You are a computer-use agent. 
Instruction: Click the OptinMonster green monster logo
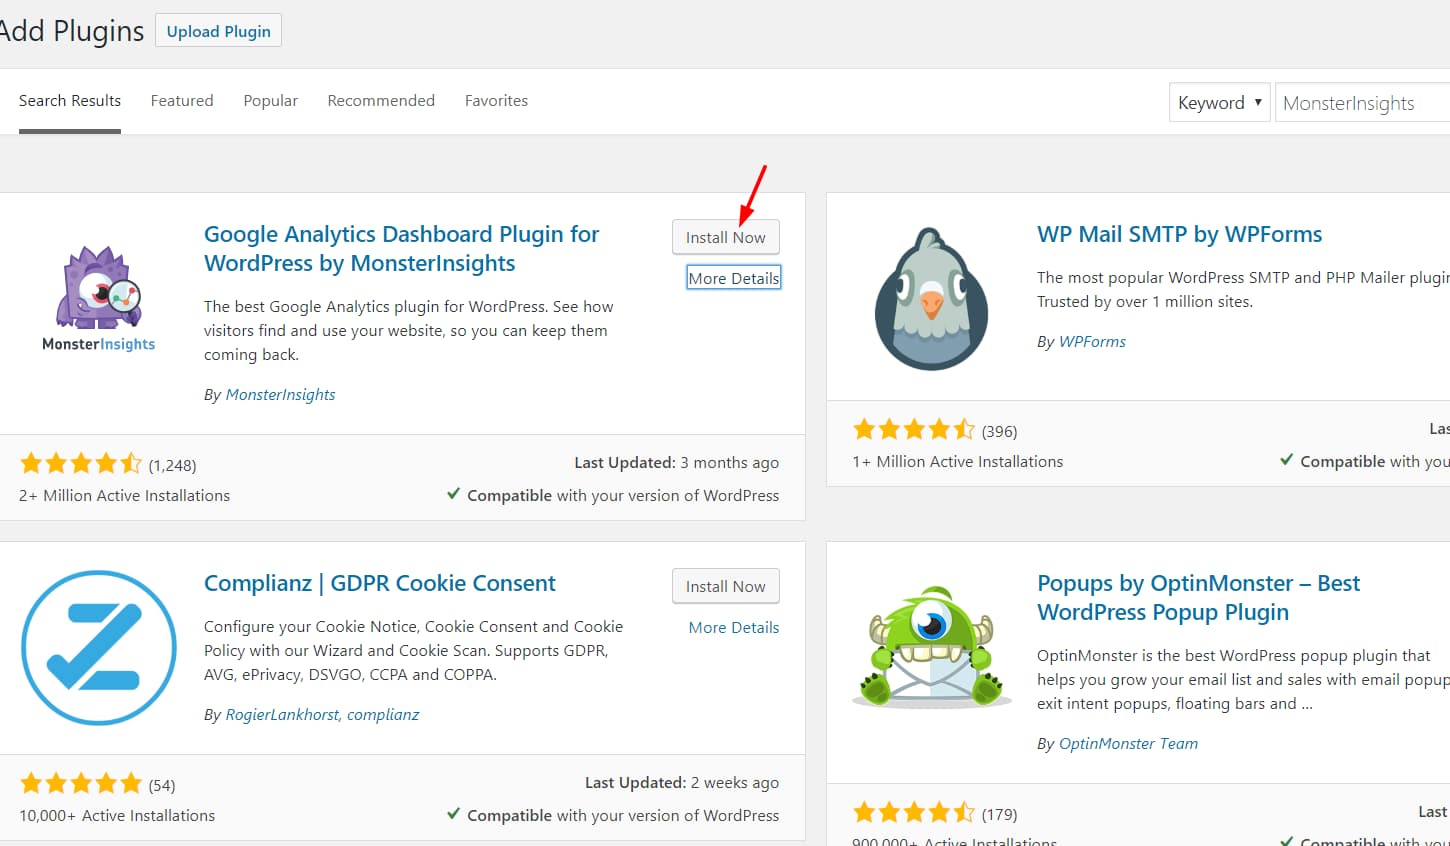[x=930, y=646]
